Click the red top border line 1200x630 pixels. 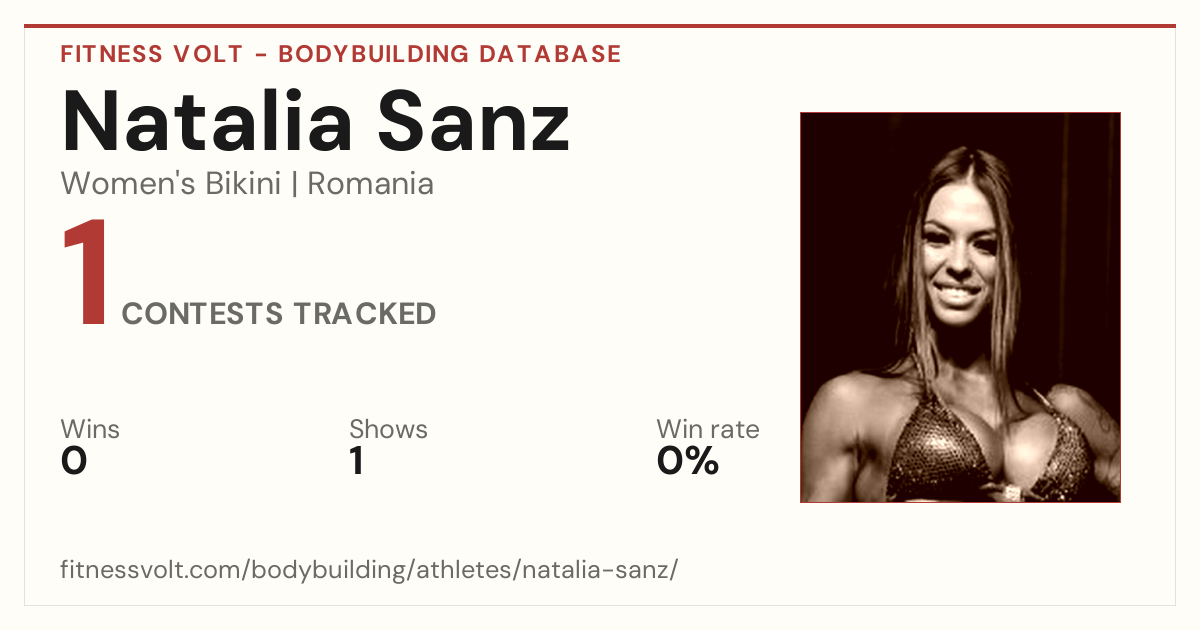[x=600, y=26]
